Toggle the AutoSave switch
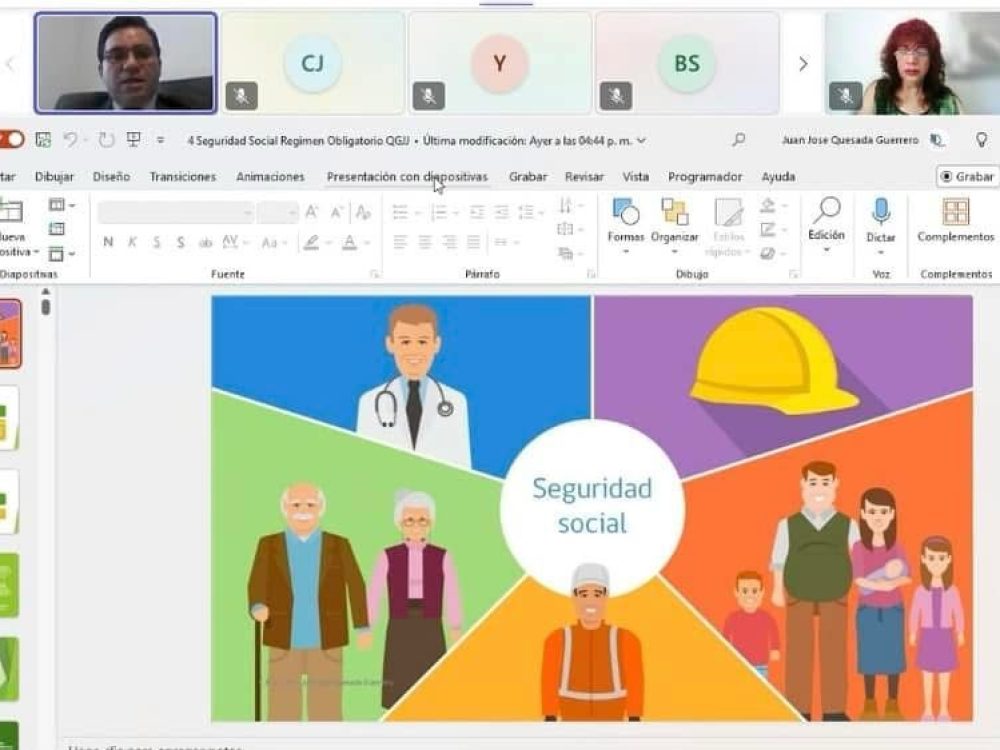This screenshot has width=1000, height=750. [11, 140]
